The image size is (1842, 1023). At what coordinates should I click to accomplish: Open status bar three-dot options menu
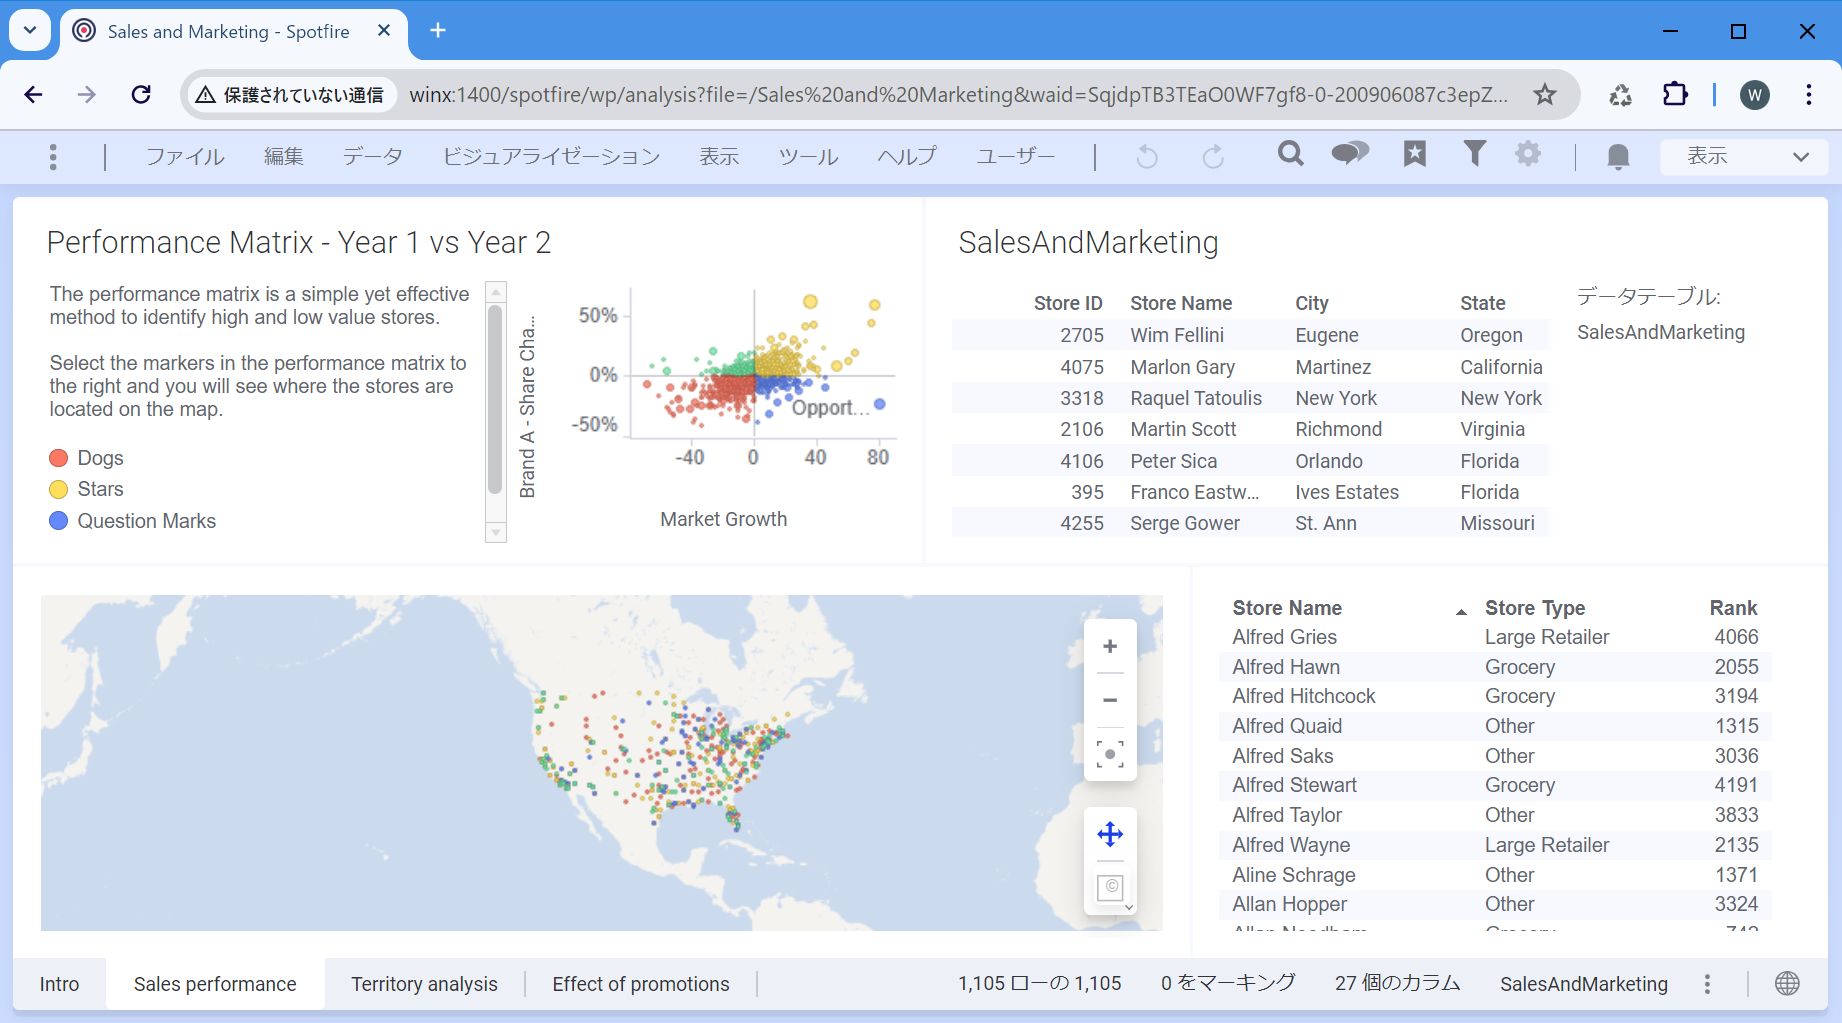coord(1707,984)
